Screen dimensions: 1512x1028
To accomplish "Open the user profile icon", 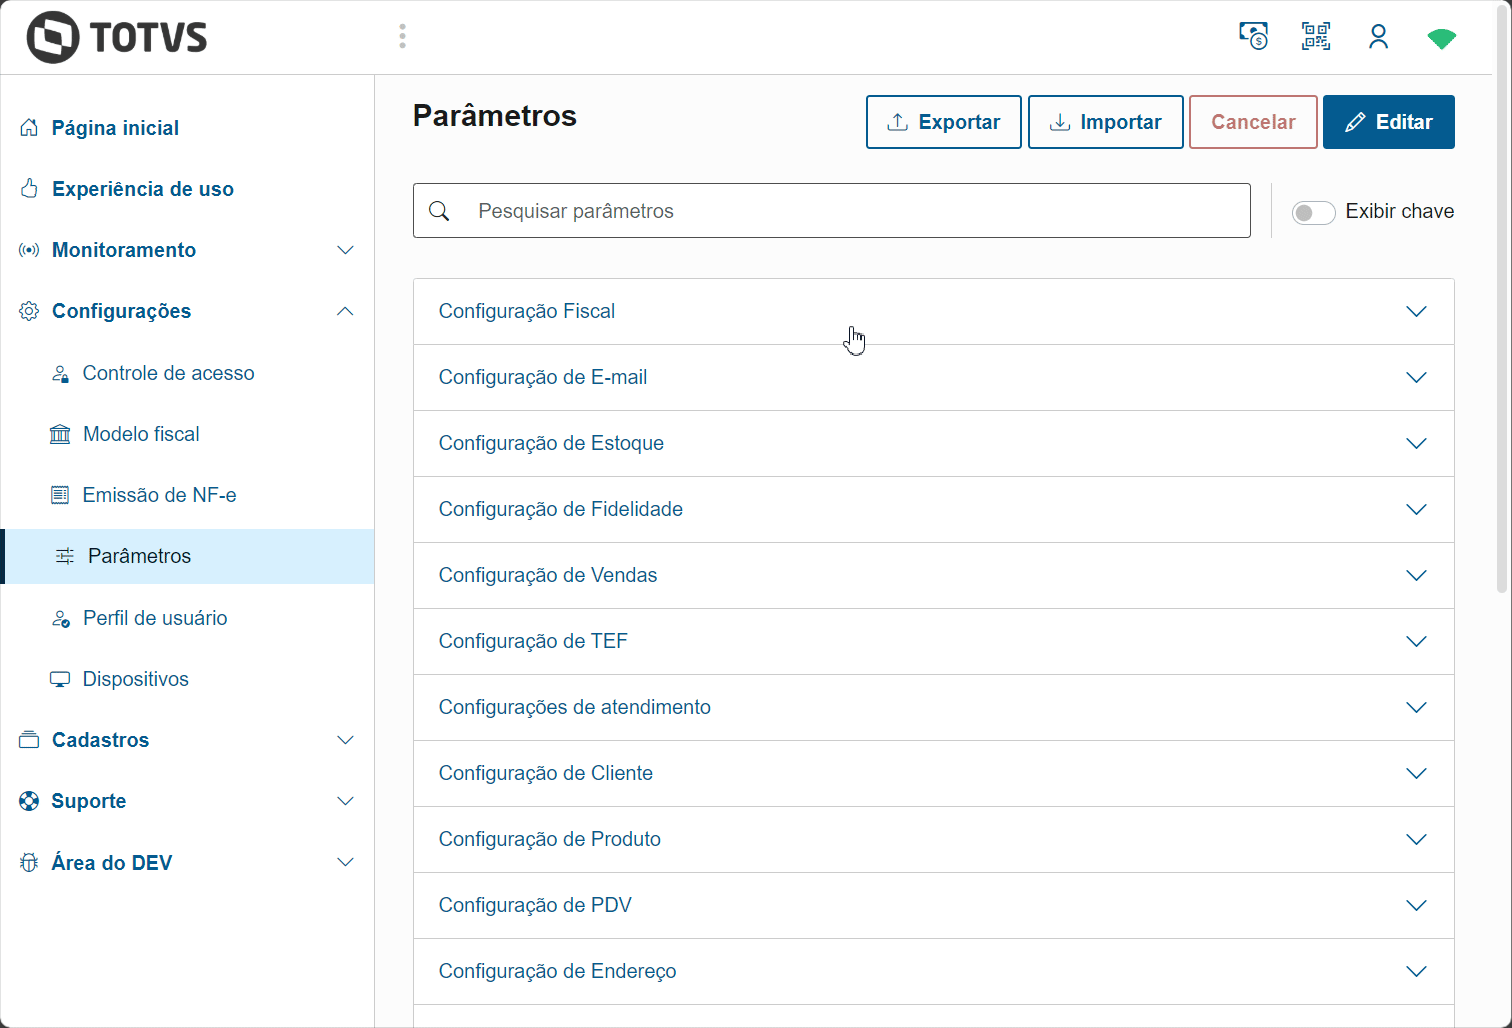I will (x=1378, y=37).
